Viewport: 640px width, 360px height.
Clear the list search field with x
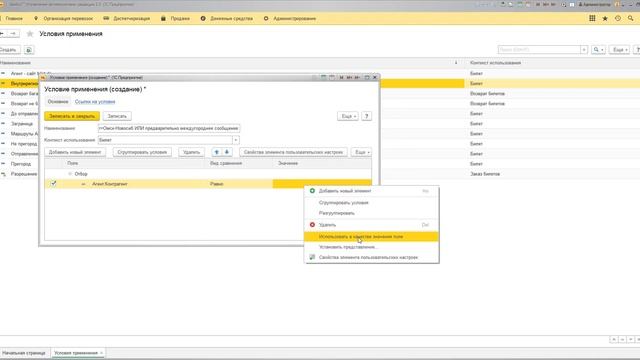tap(584, 50)
